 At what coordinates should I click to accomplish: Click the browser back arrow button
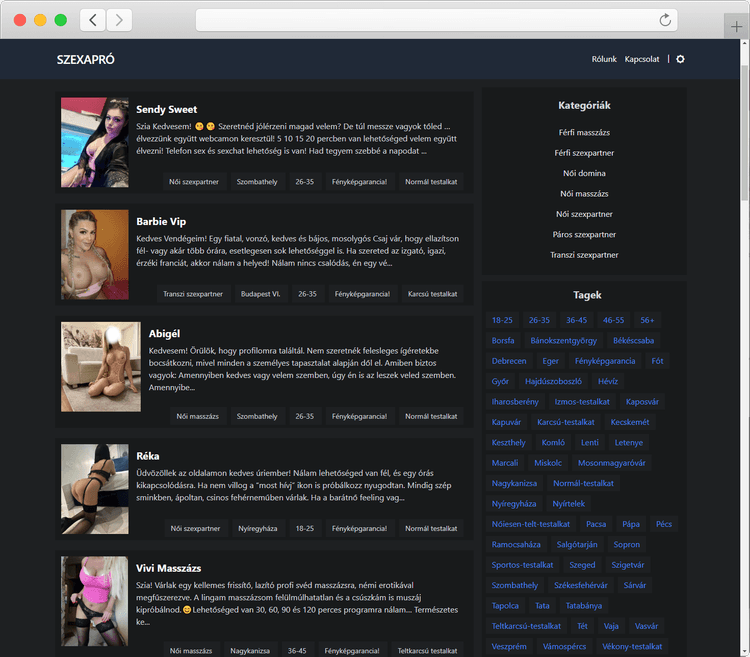tap(93, 20)
